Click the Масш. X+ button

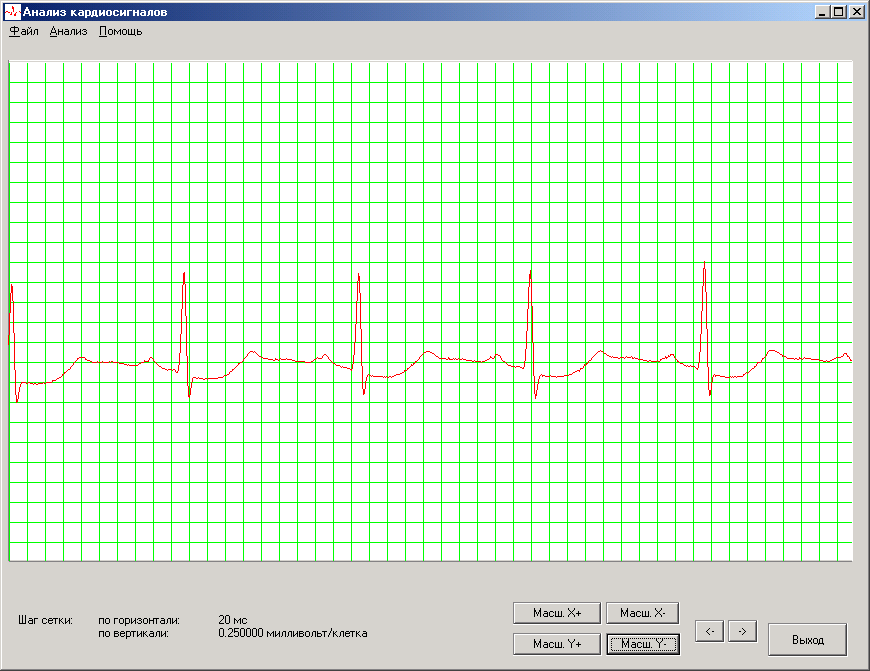coord(557,613)
